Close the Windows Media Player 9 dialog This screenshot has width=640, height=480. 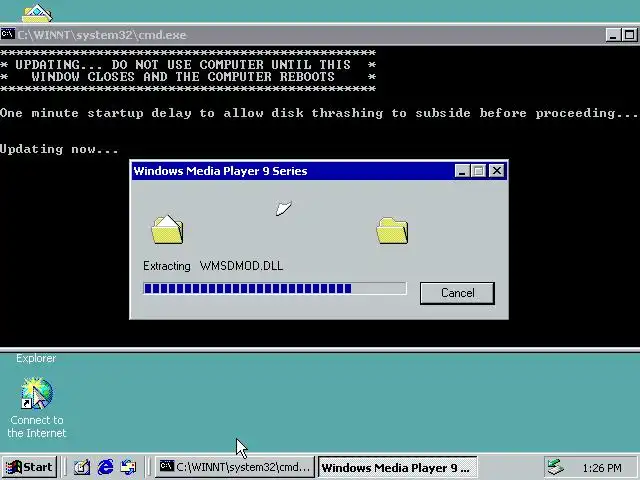tap(497, 171)
